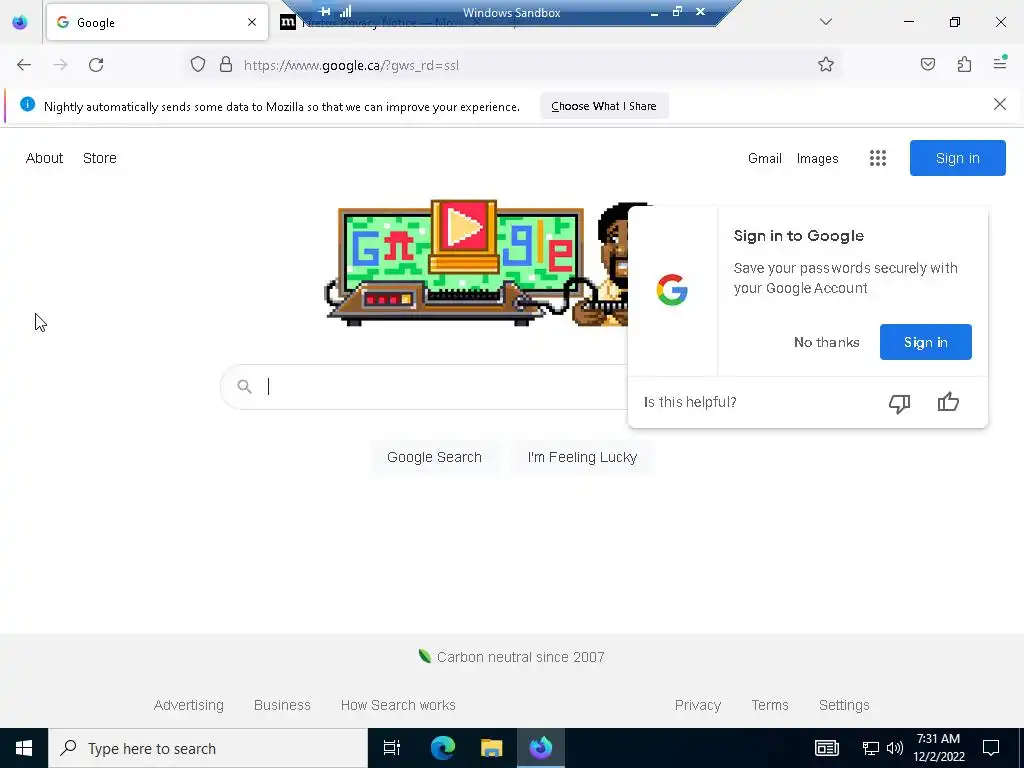Open the Store link
Screen dimensions: 1024x768
click(99, 158)
